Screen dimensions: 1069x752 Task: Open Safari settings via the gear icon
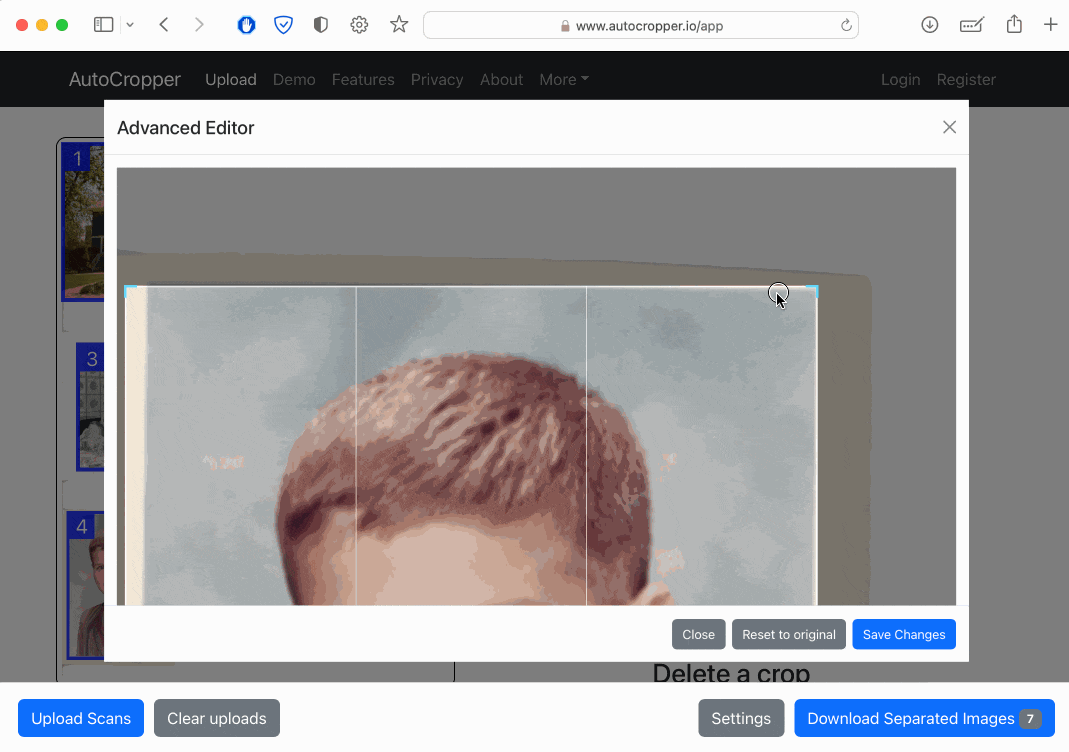point(359,24)
